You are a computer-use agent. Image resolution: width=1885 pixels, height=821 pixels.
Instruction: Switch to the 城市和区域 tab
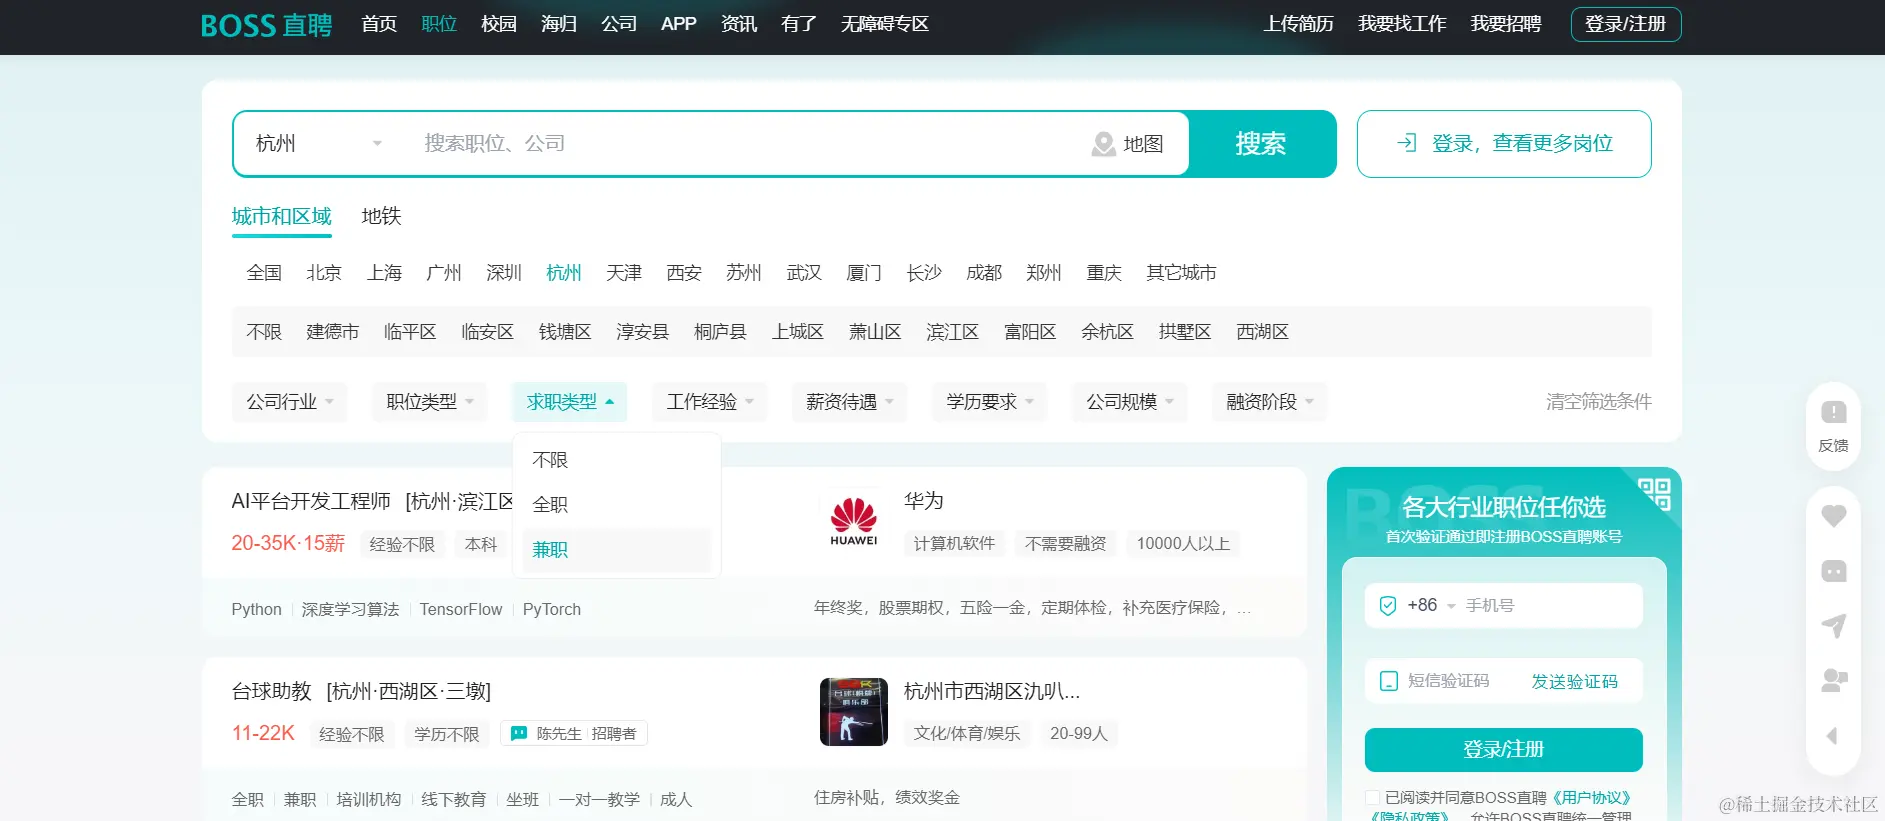(x=282, y=216)
